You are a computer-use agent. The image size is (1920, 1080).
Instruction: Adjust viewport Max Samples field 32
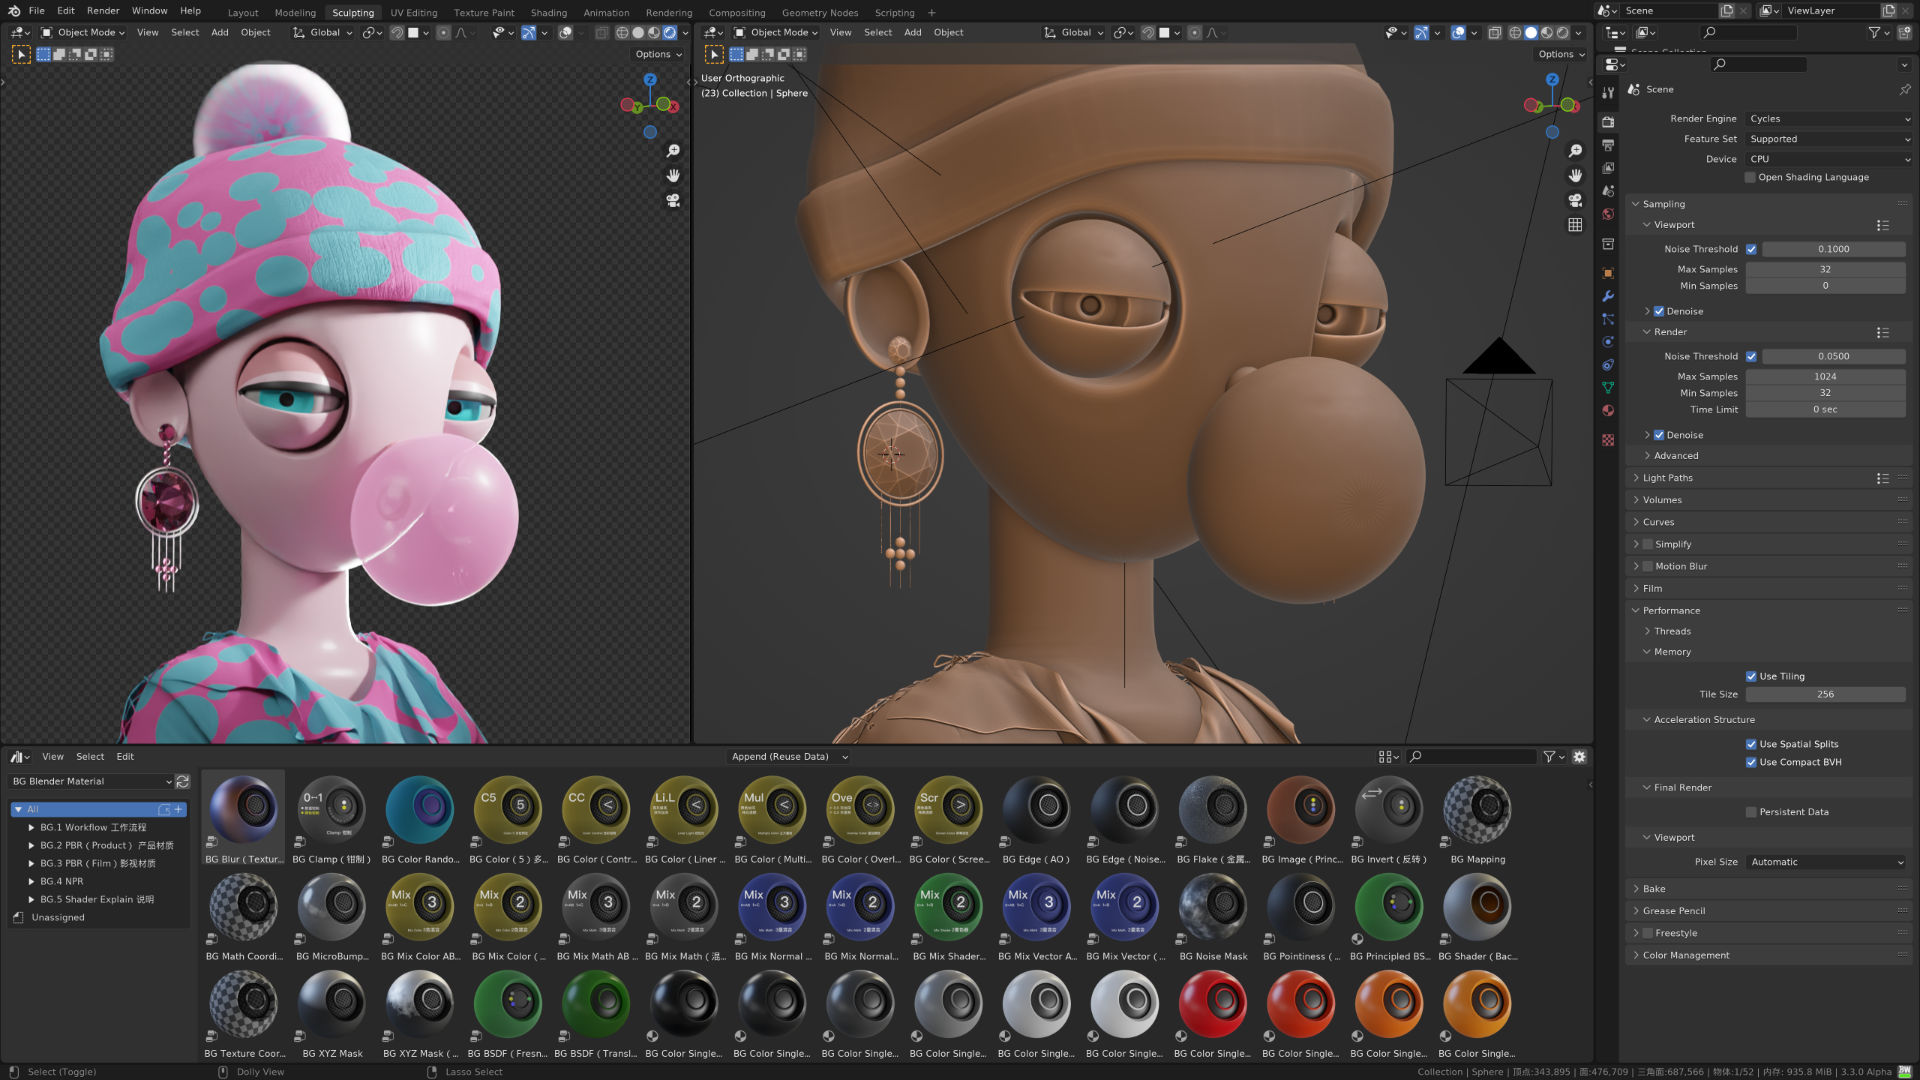point(1825,269)
